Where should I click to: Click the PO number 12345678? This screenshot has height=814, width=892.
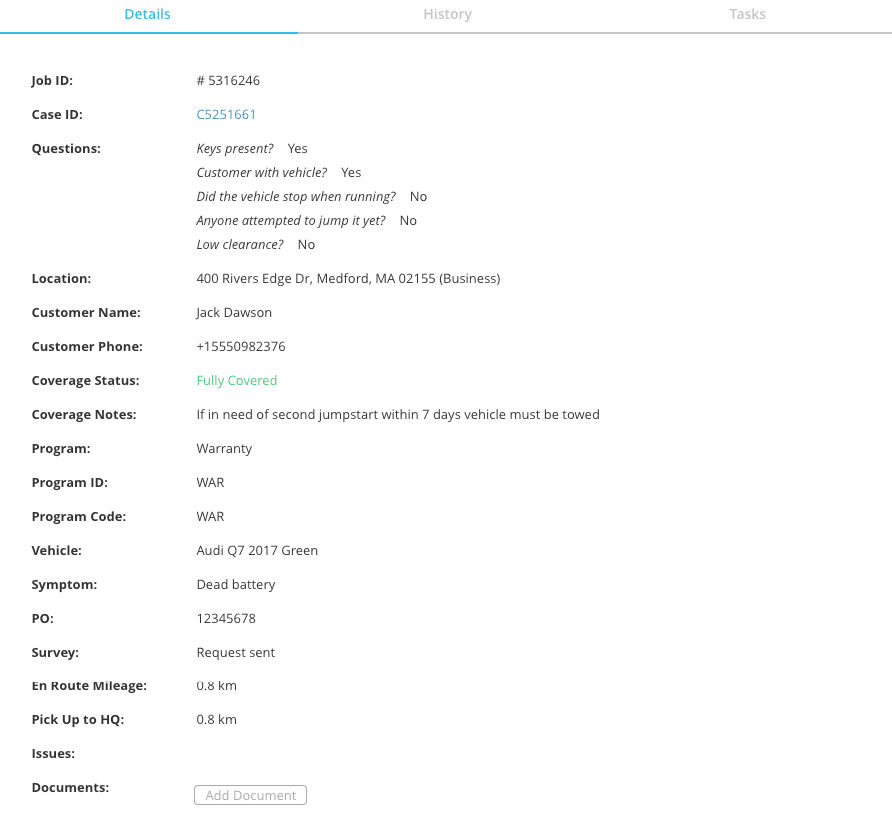click(226, 618)
